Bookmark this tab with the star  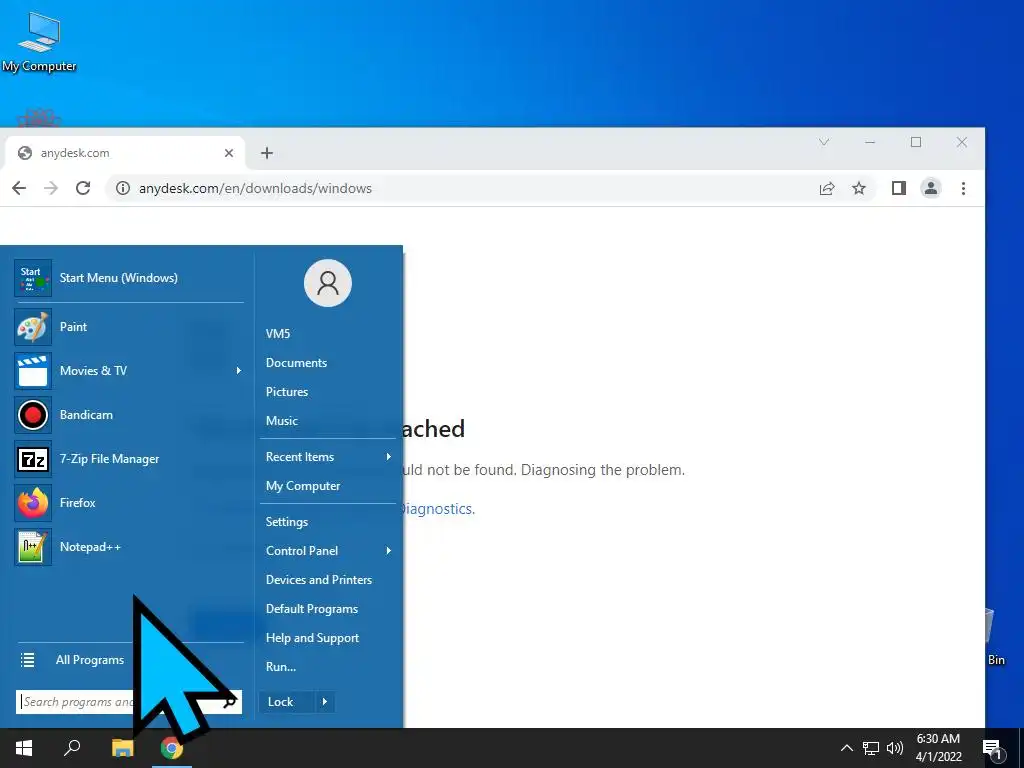point(859,188)
